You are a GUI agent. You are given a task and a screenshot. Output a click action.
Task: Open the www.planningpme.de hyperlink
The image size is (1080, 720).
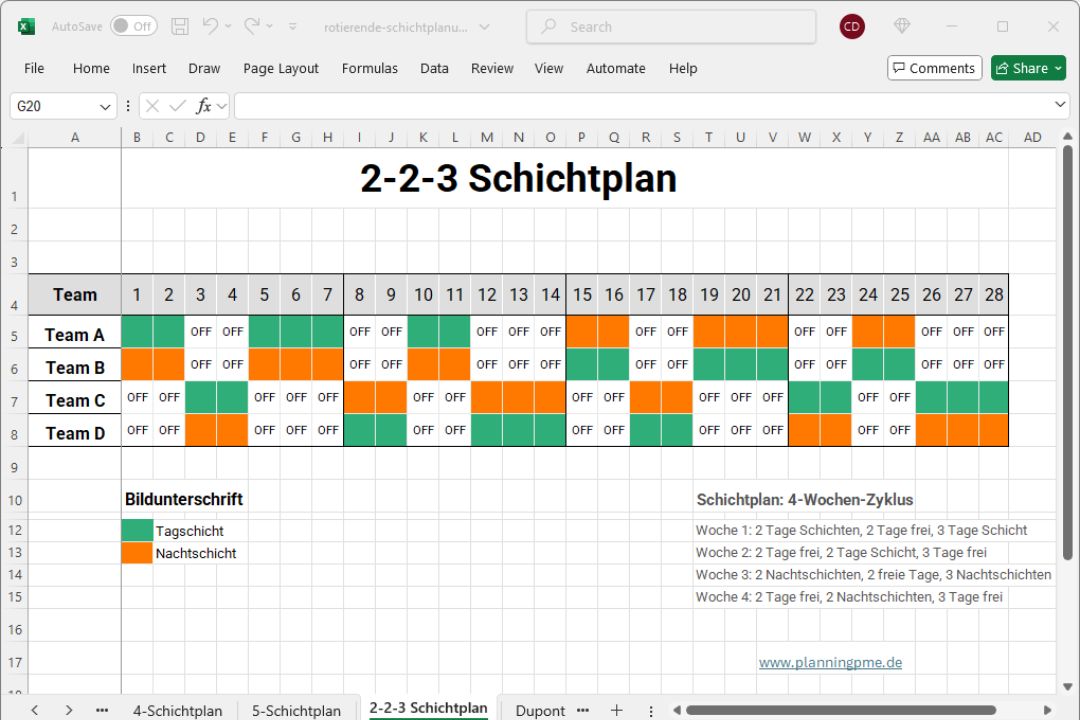[830, 662]
